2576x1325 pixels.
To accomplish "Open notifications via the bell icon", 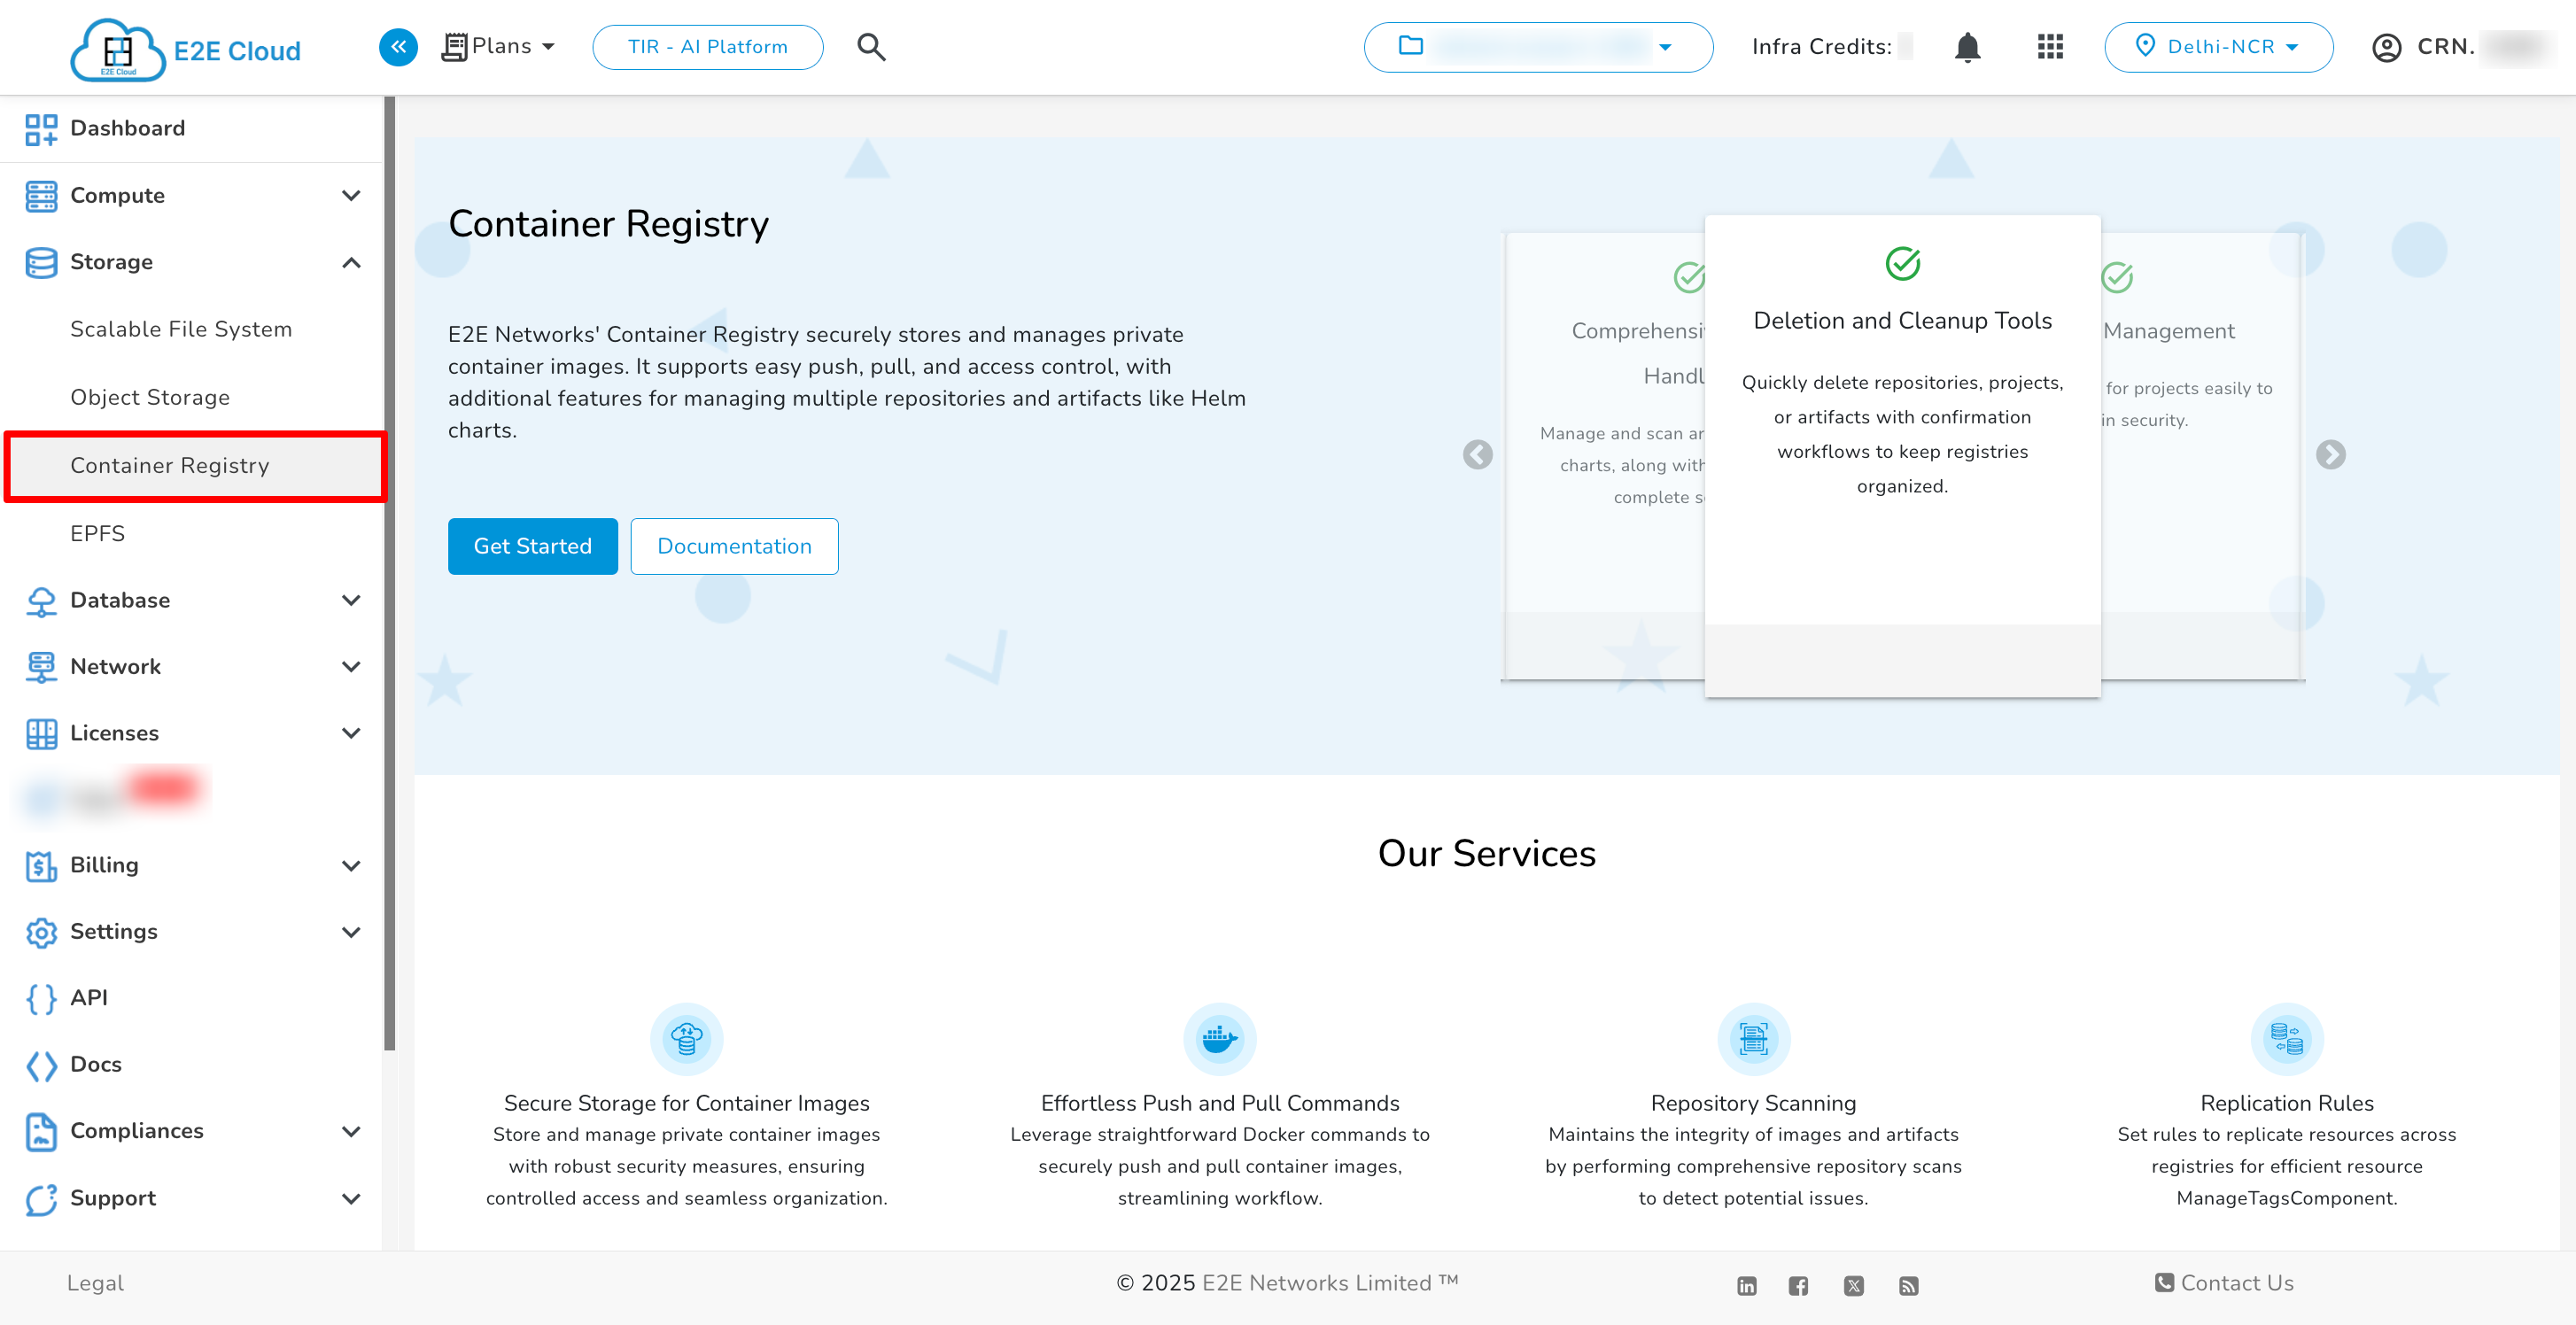I will [1966, 46].
